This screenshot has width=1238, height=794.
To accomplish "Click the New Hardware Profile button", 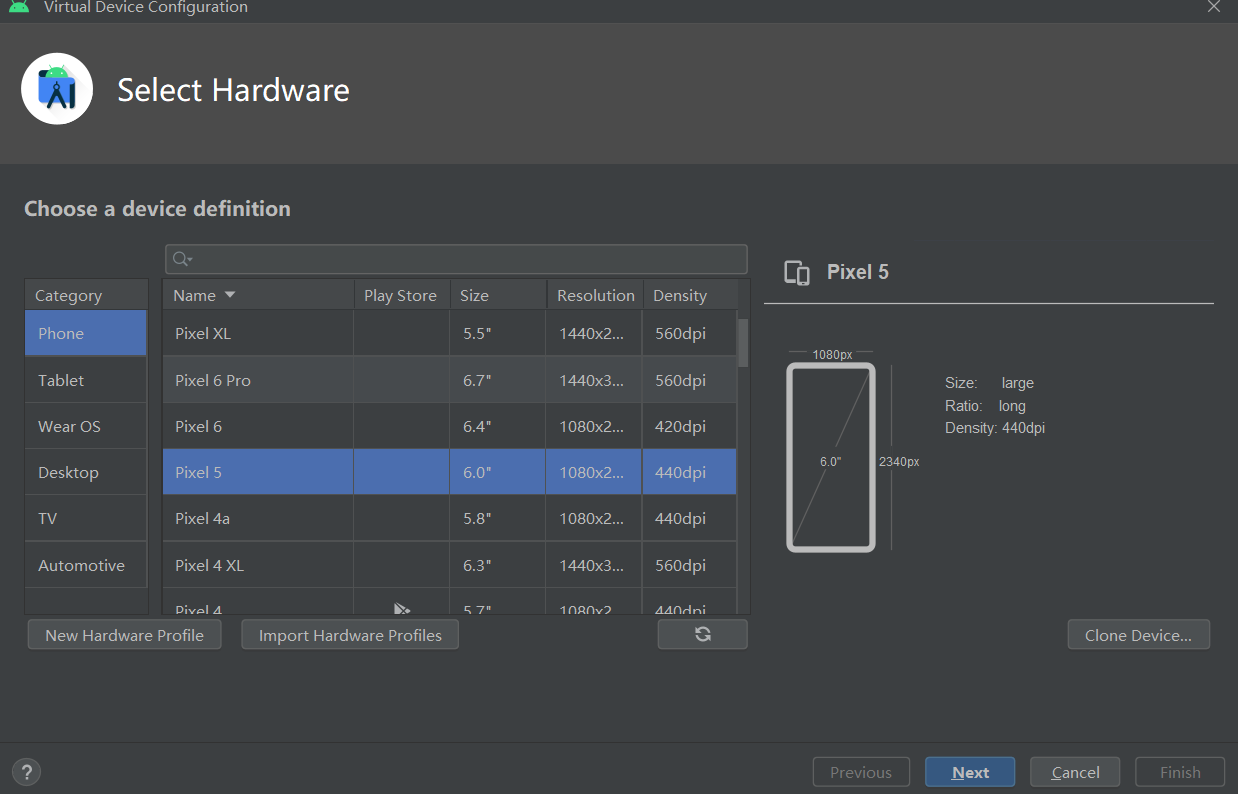I will [124, 635].
